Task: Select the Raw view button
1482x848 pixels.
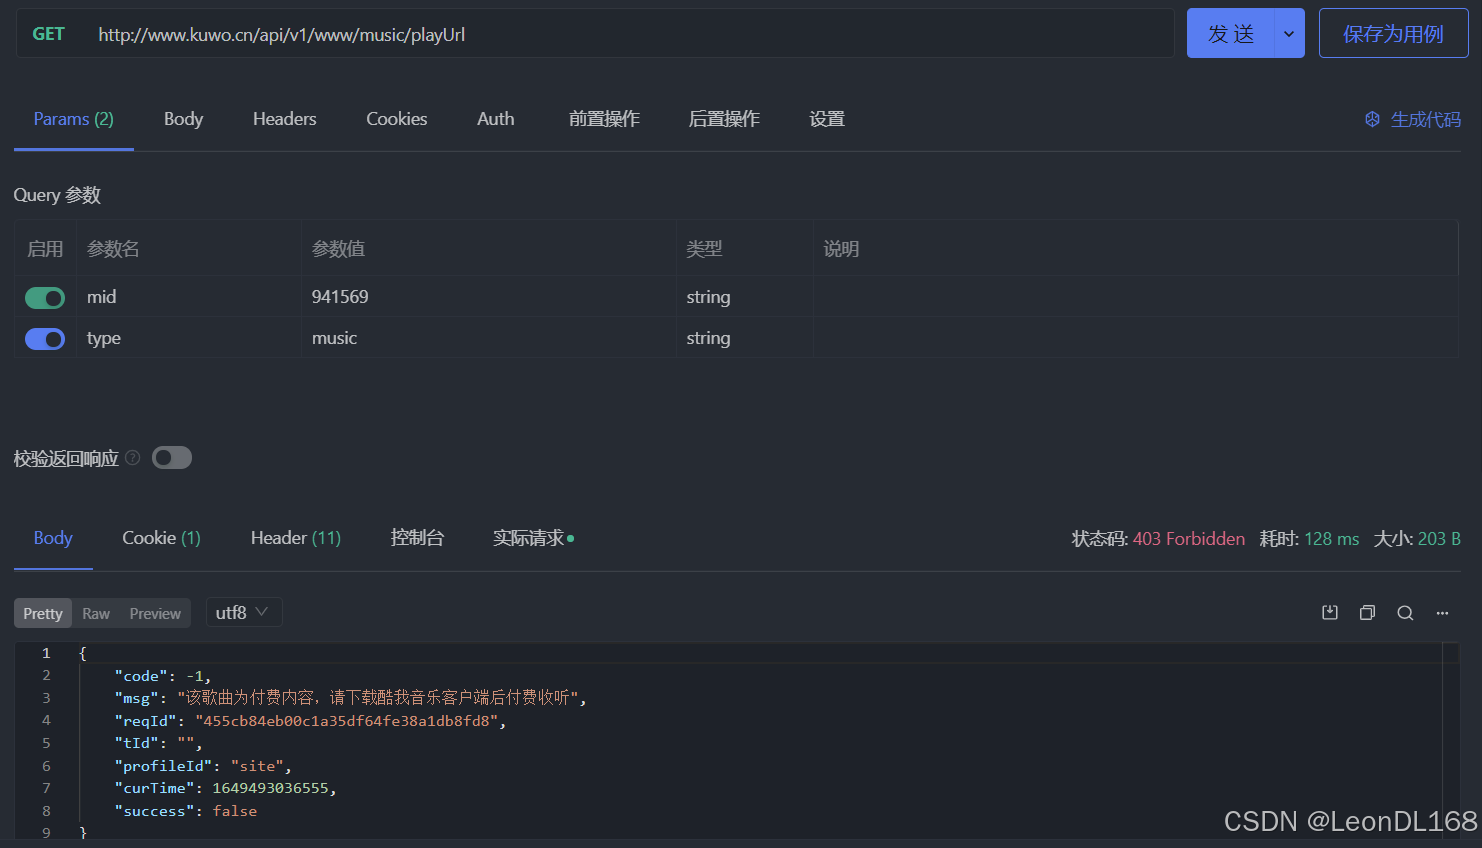Action: click(96, 613)
